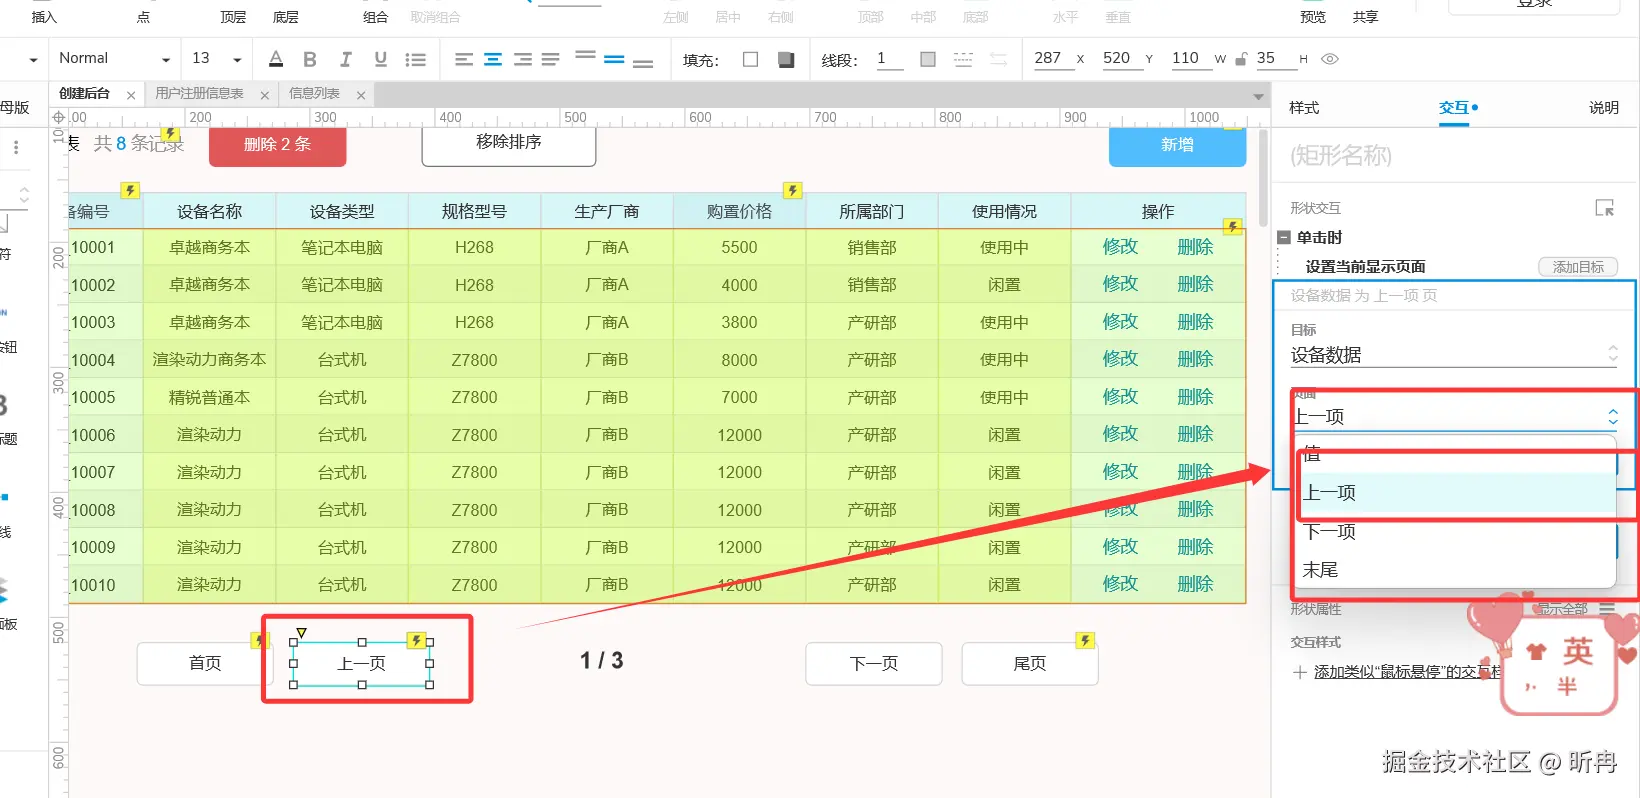Apply bullet list formatting
1640x798 pixels.
415,60
